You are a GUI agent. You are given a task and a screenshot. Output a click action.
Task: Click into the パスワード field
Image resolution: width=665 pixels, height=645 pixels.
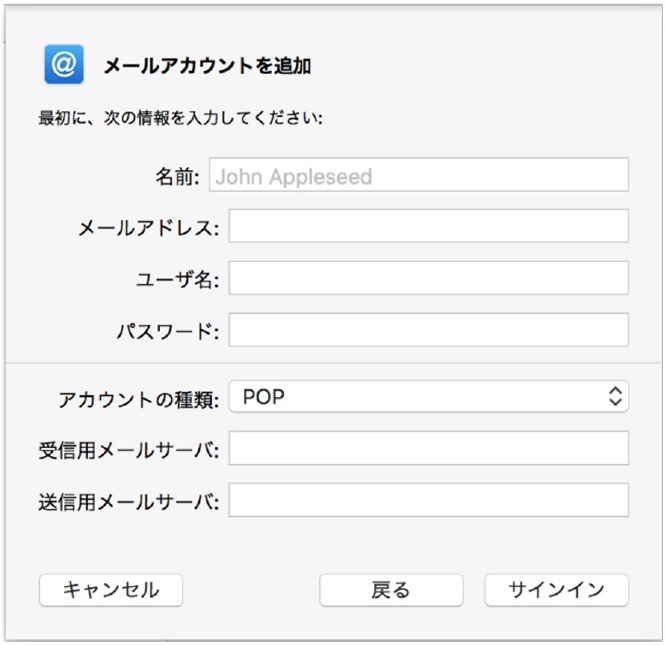[429, 330]
